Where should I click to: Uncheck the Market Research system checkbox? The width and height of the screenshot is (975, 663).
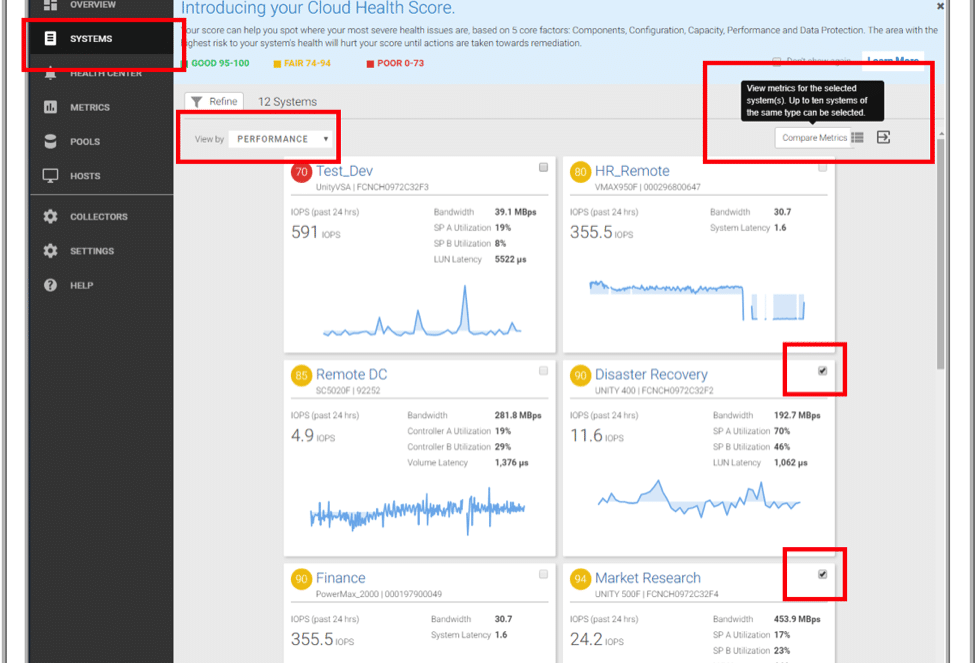click(x=823, y=574)
